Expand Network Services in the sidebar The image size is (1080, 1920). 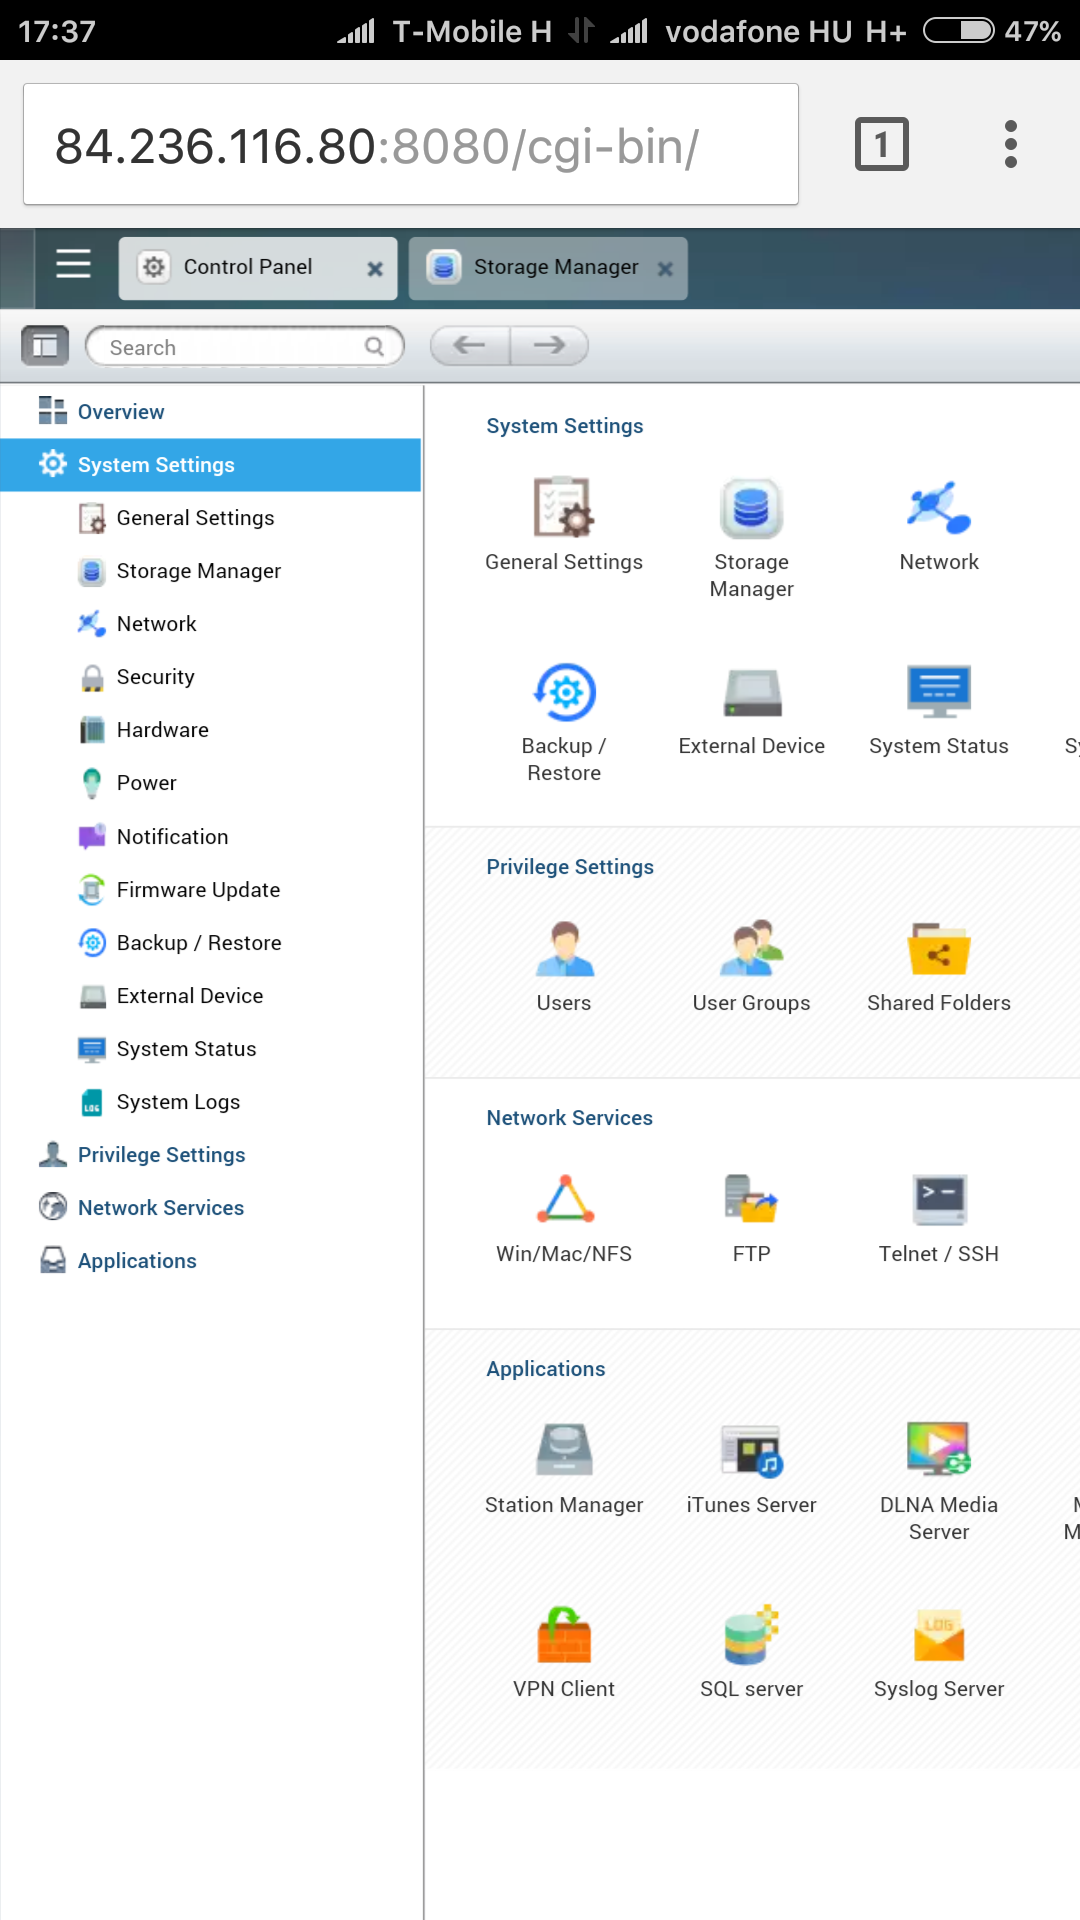coord(160,1208)
